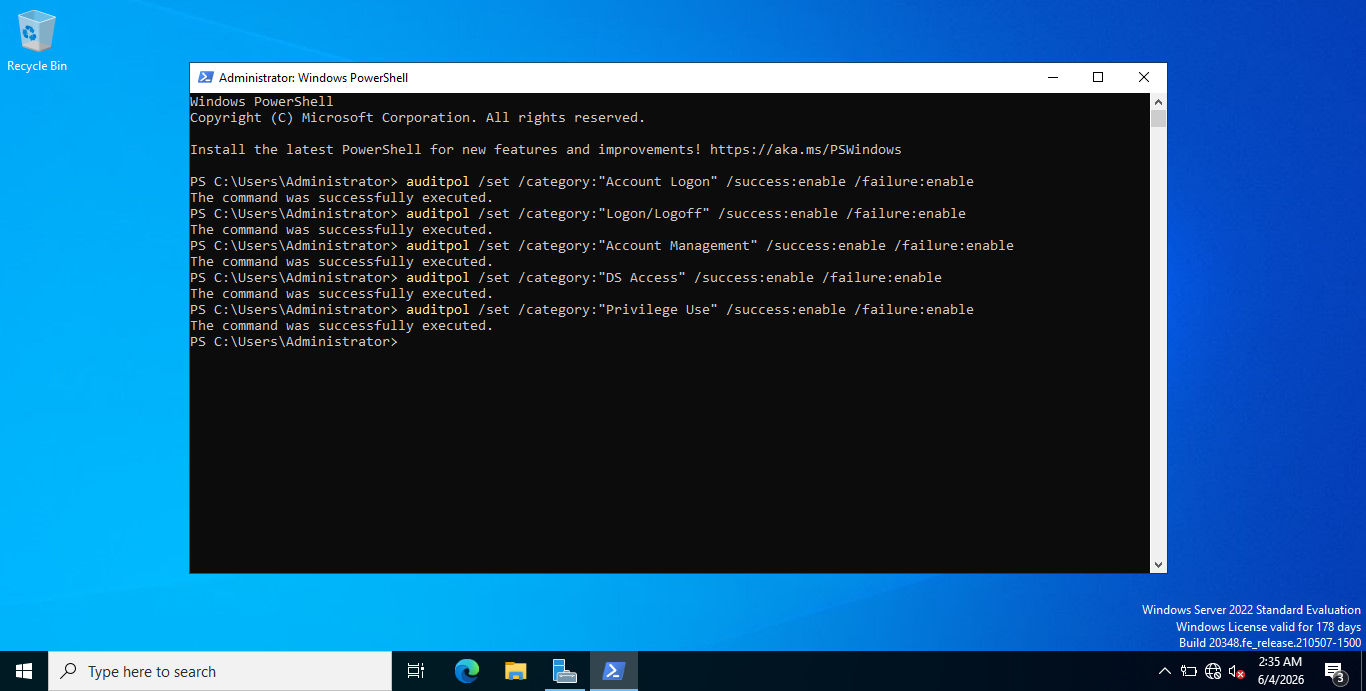The image size is (1366, 691).
Task: Minimize the PowerShell window
Action: (1053, 77)
